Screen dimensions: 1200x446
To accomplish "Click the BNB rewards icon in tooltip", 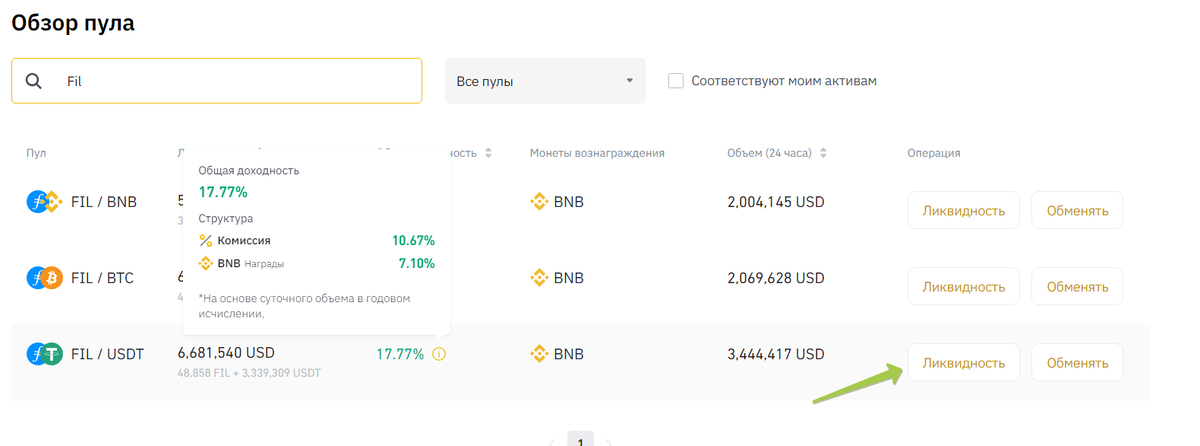I will point(205,264).
